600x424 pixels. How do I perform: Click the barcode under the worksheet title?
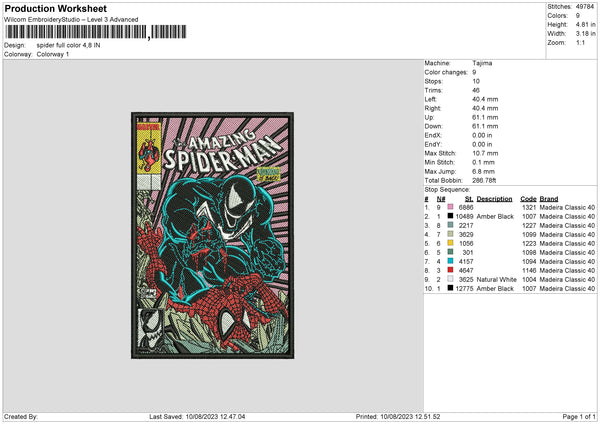coord(96,32)
